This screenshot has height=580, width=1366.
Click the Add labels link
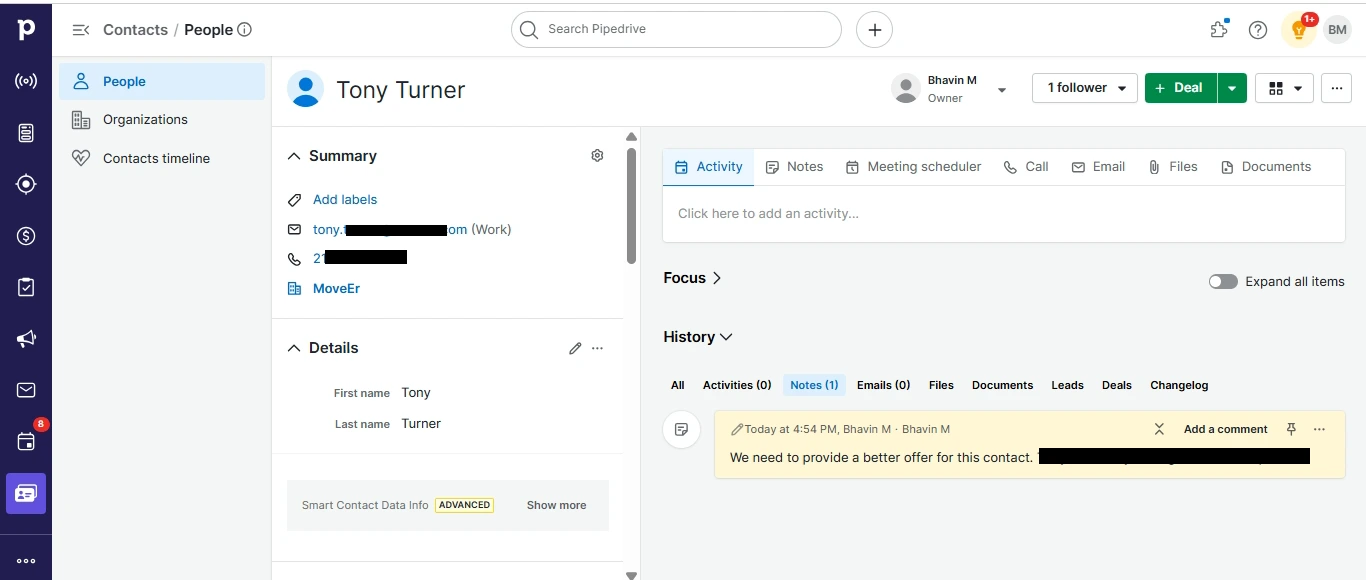(345, 200)
